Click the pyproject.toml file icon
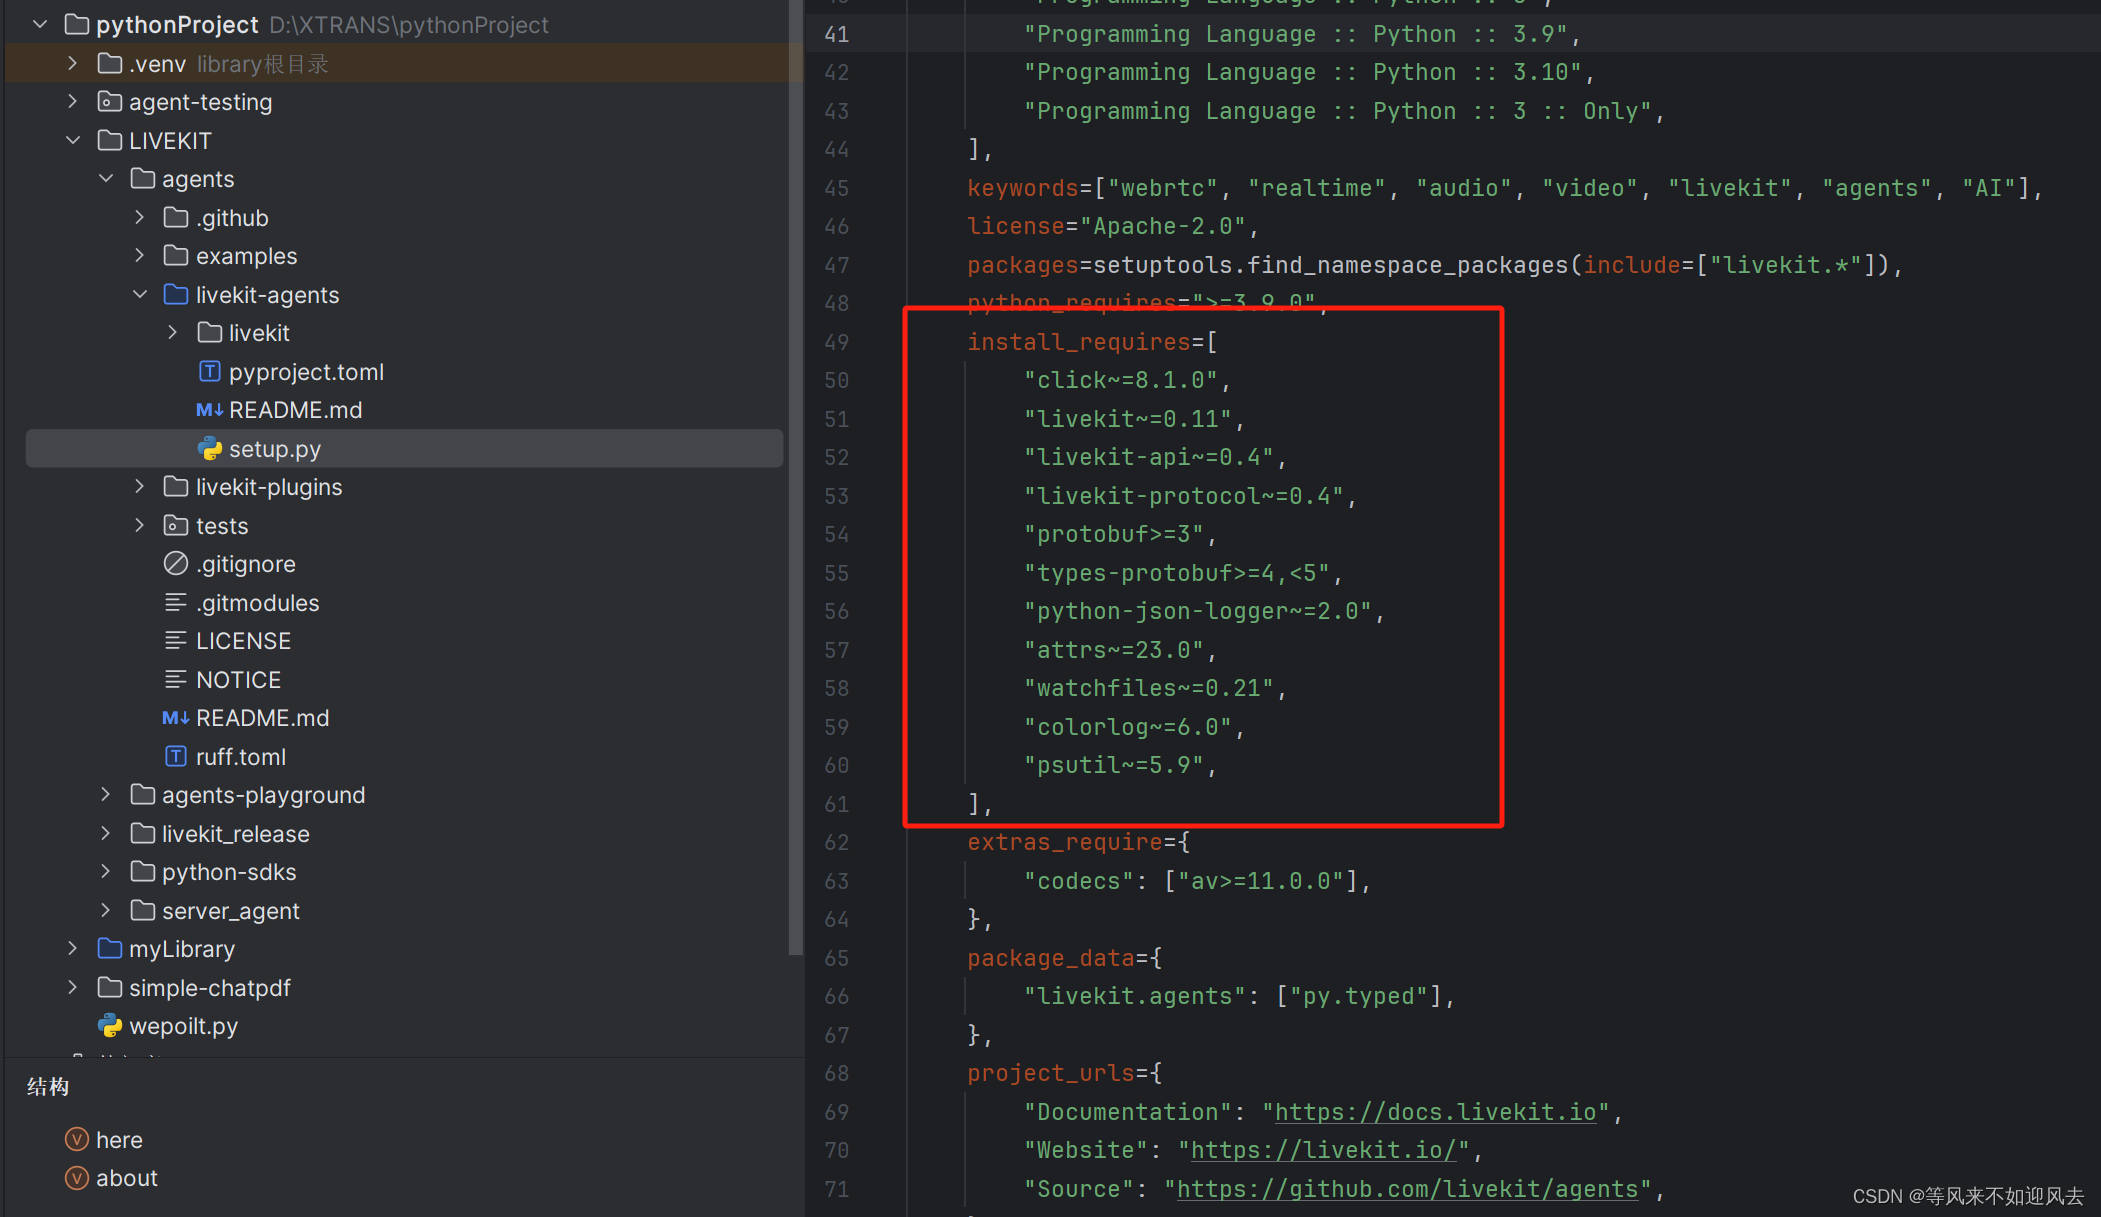2101x1217 pixels. click(209, 372)
